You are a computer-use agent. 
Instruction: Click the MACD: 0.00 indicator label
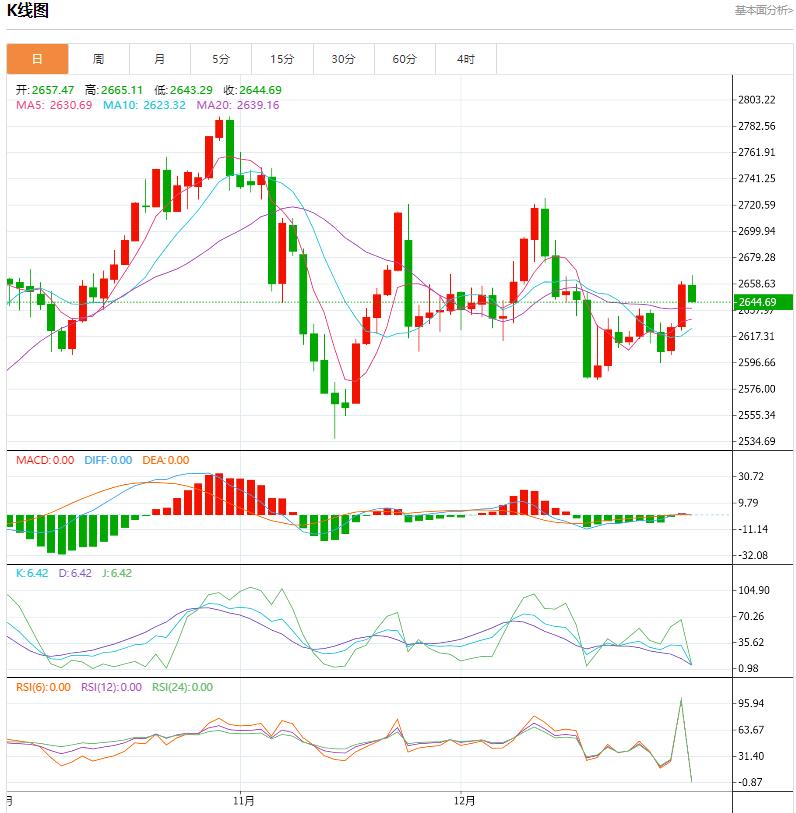pos(44,460)
